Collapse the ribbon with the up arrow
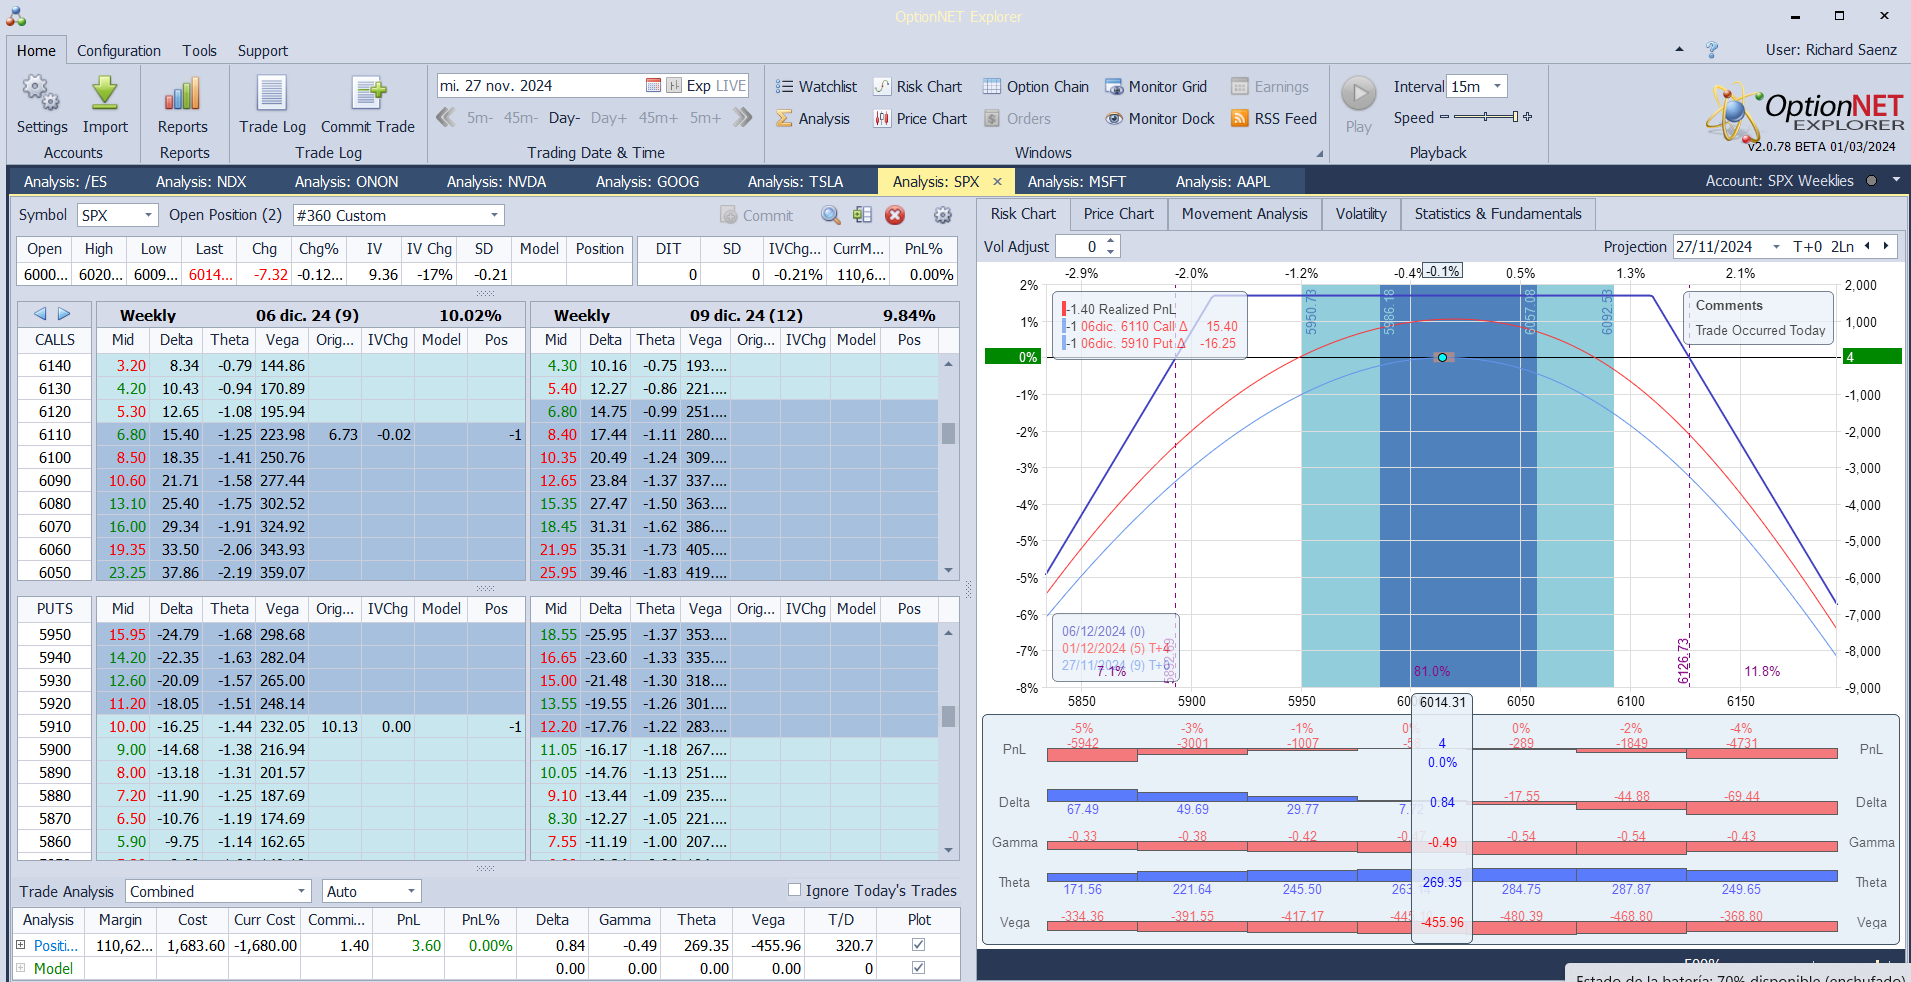 [1679, 49]
